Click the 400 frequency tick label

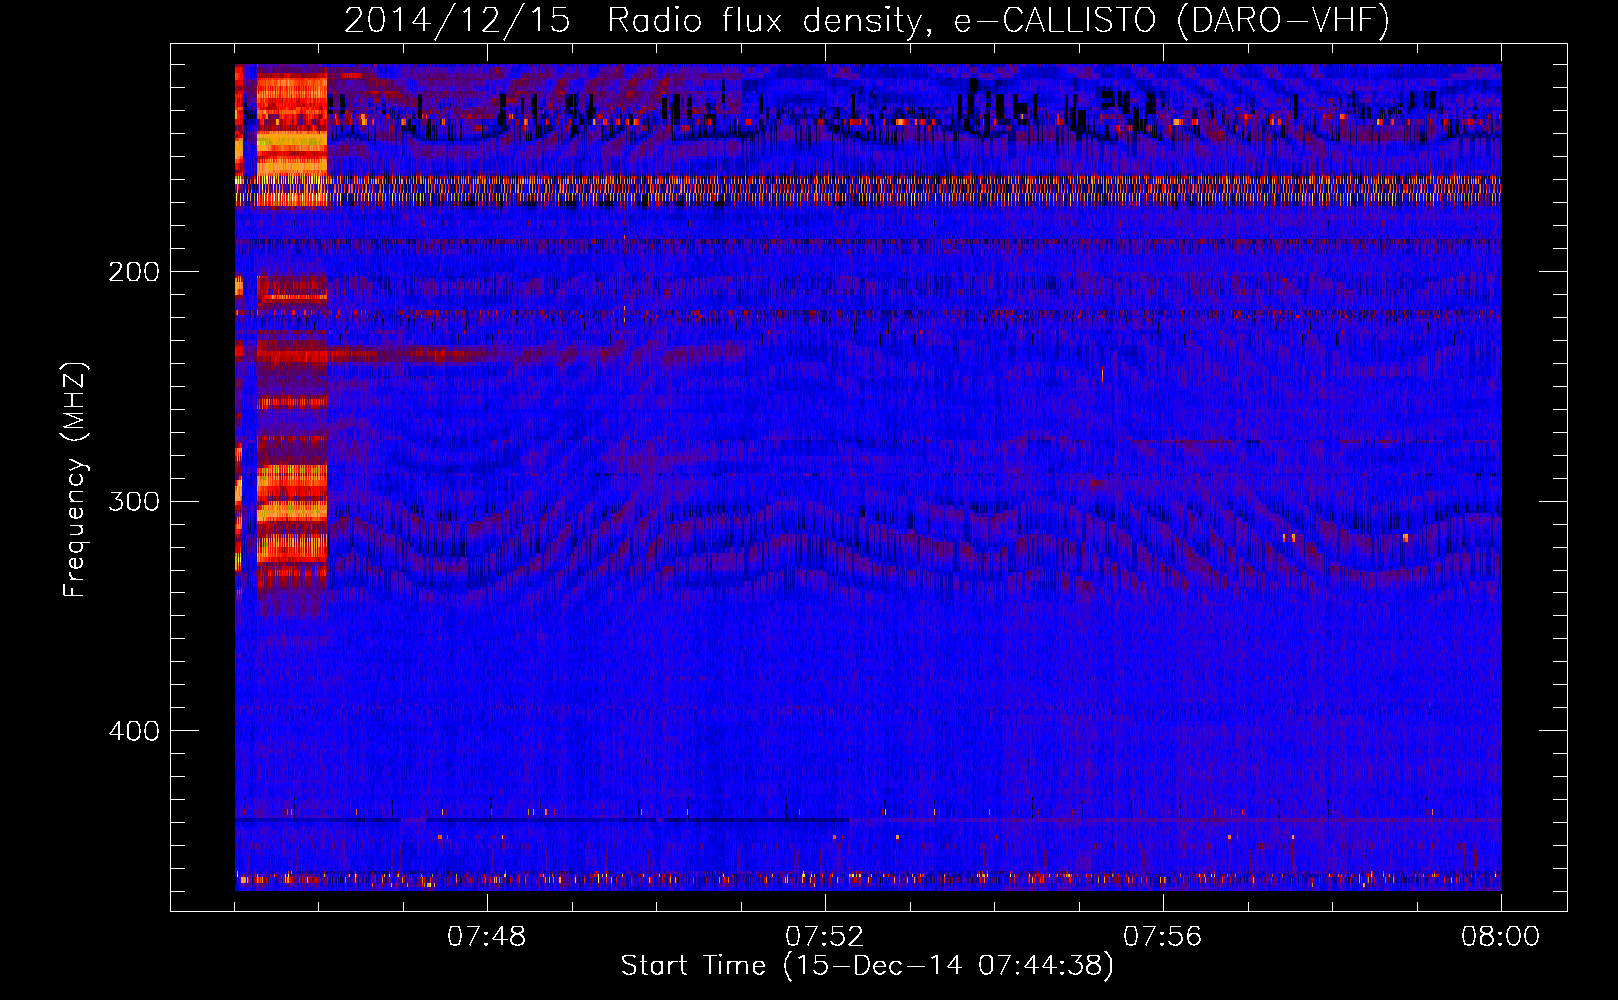134,731
